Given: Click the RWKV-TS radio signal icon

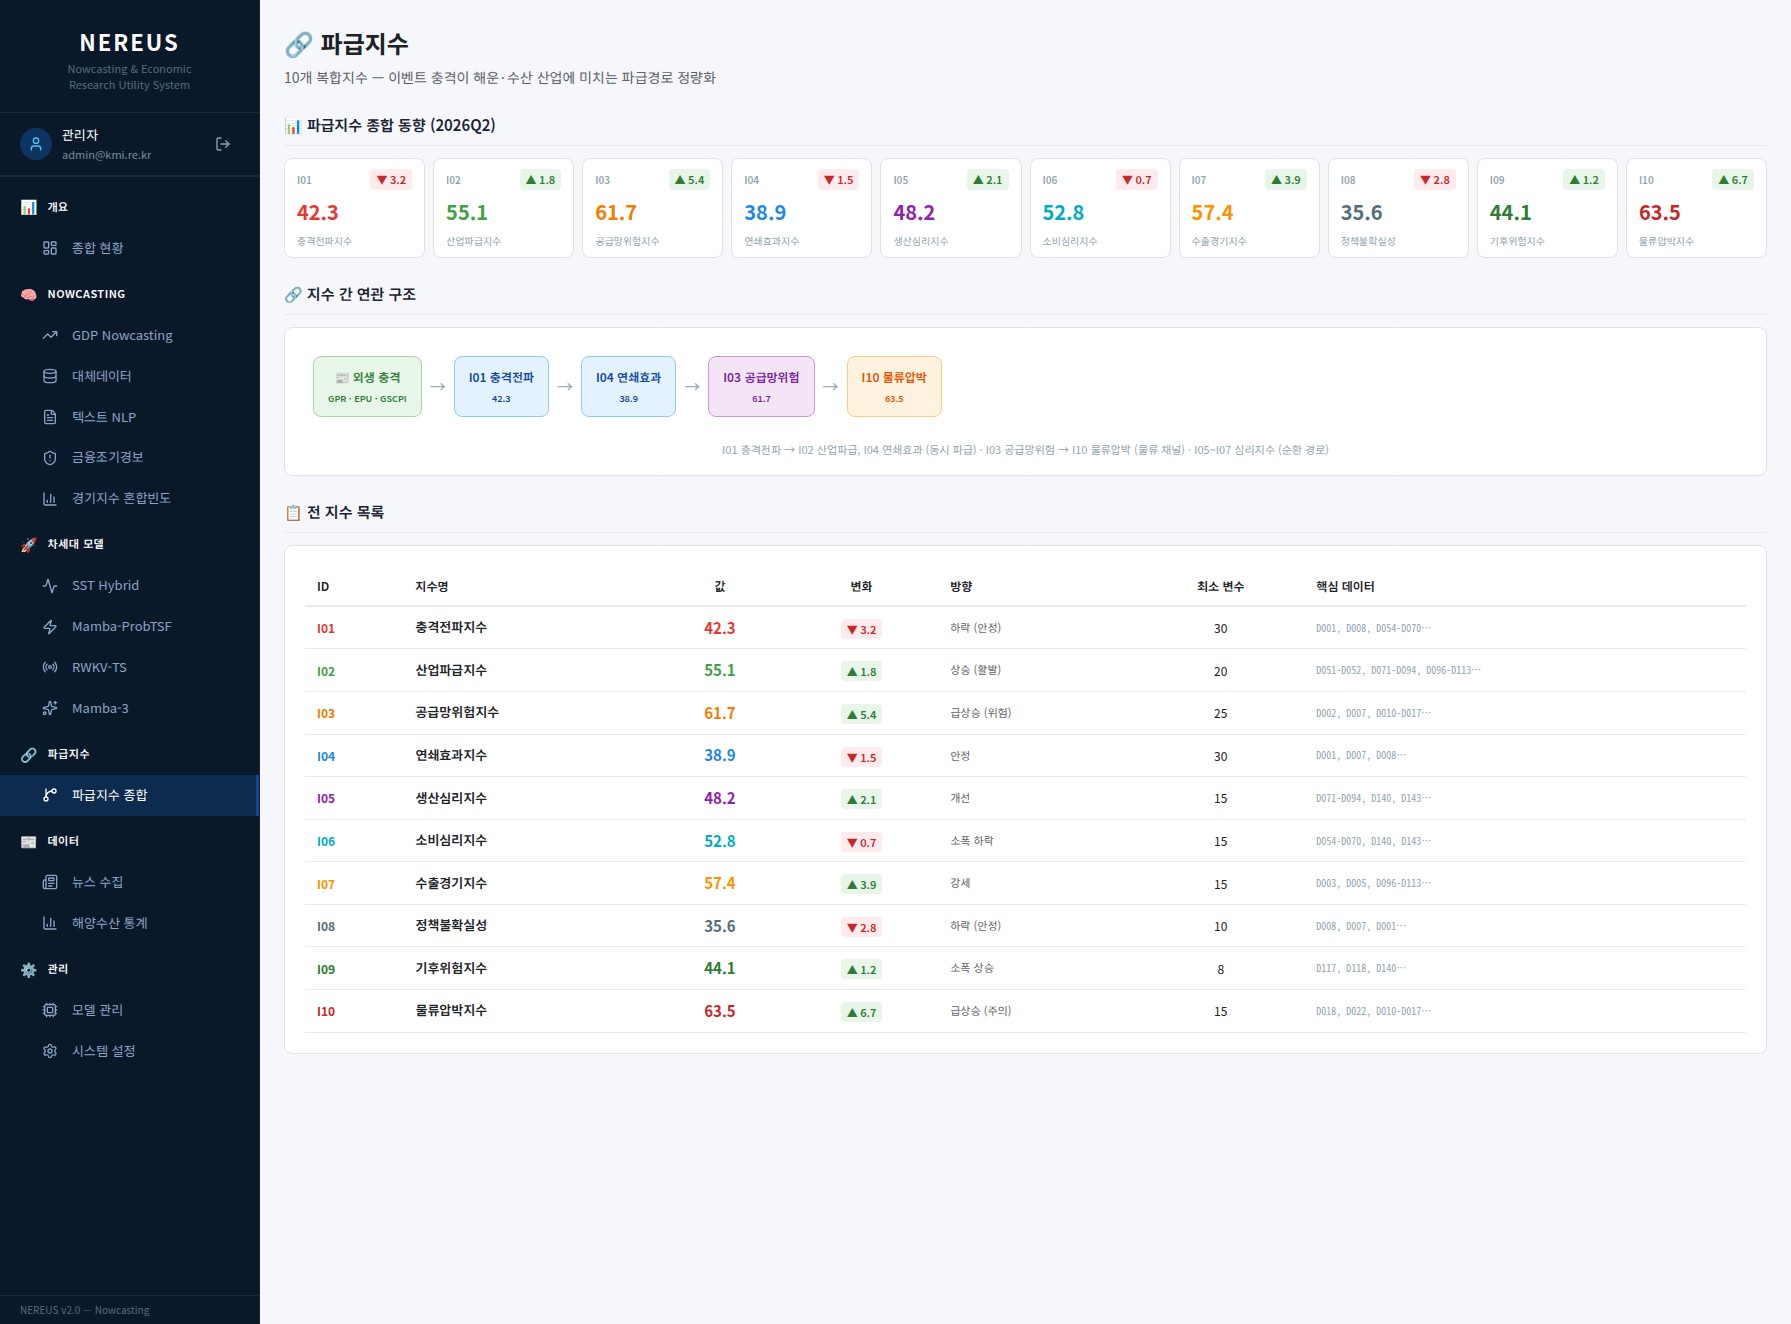Looking at the screenshot, I should coord(50,667).
